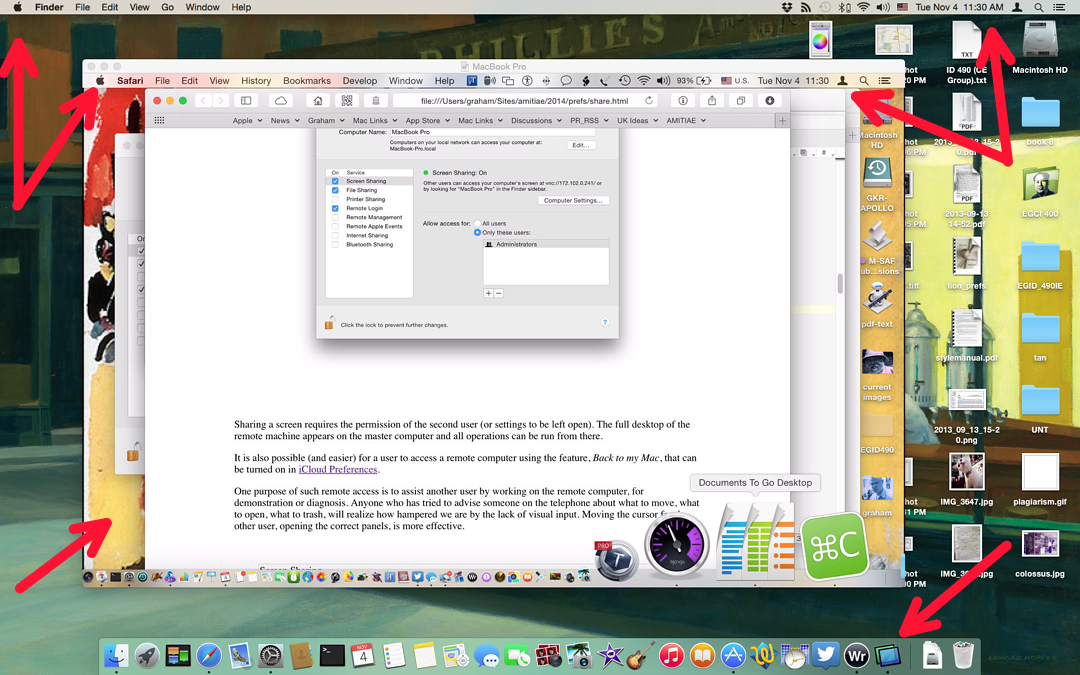This screenshot has height=675, width=1080.
Task: Toggle Printer Sharing checkbox in the Sharing image
Action: (x=335, y=199)
